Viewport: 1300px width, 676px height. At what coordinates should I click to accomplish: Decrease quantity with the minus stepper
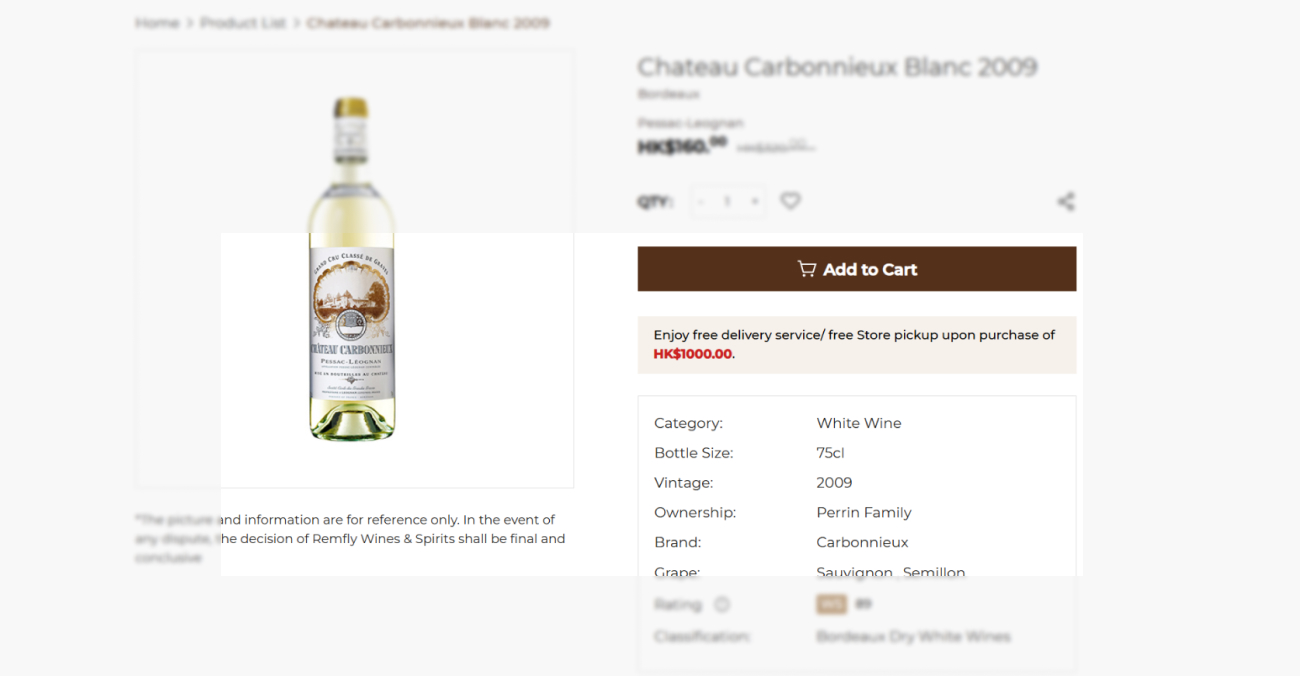701,201
